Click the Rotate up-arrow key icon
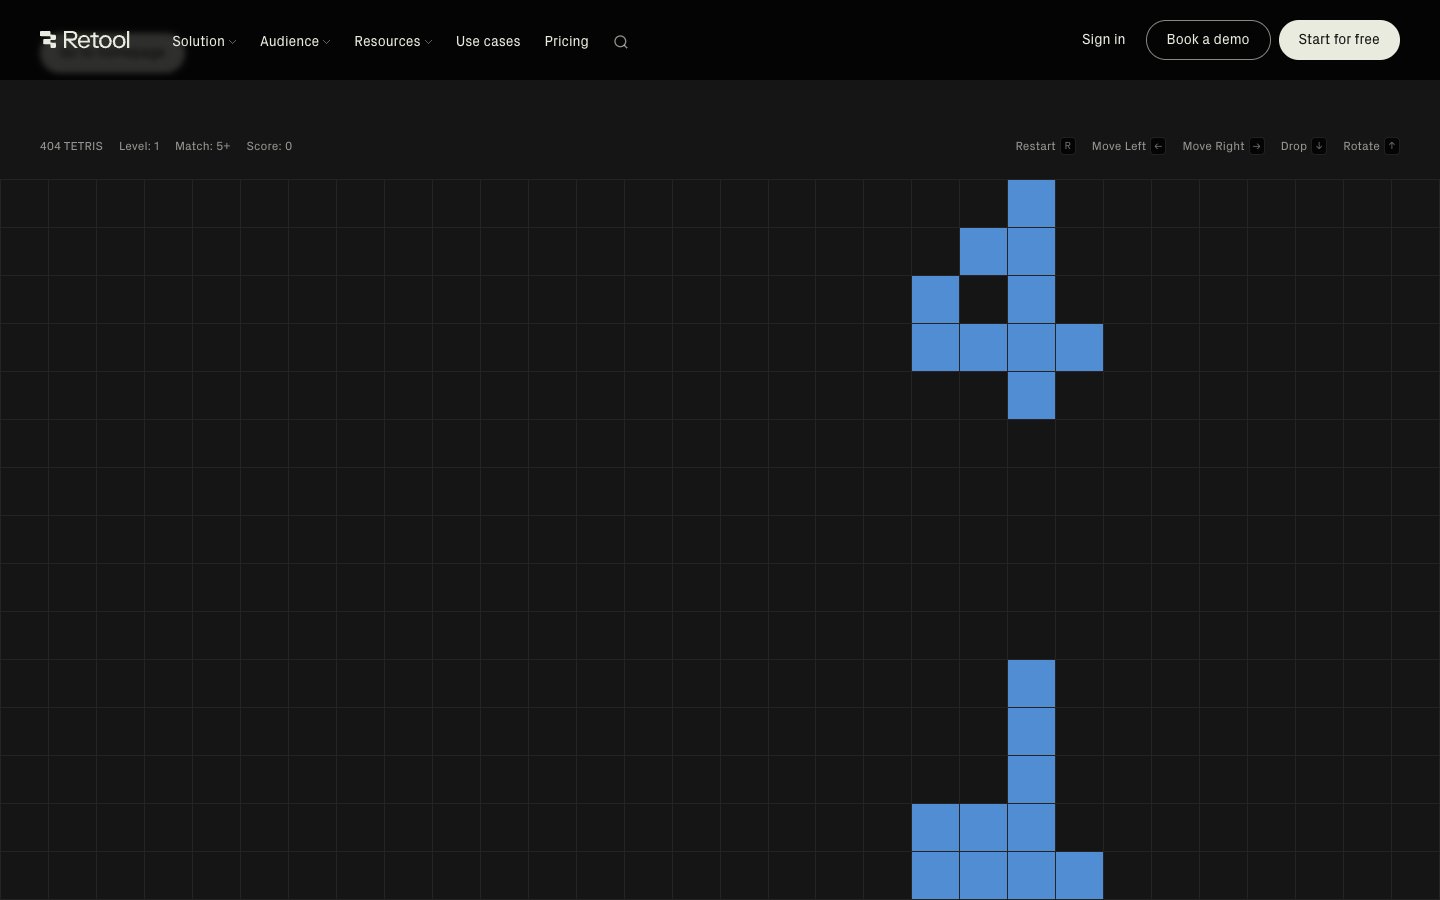The image size is (1440, 900). coord(1391,146)
